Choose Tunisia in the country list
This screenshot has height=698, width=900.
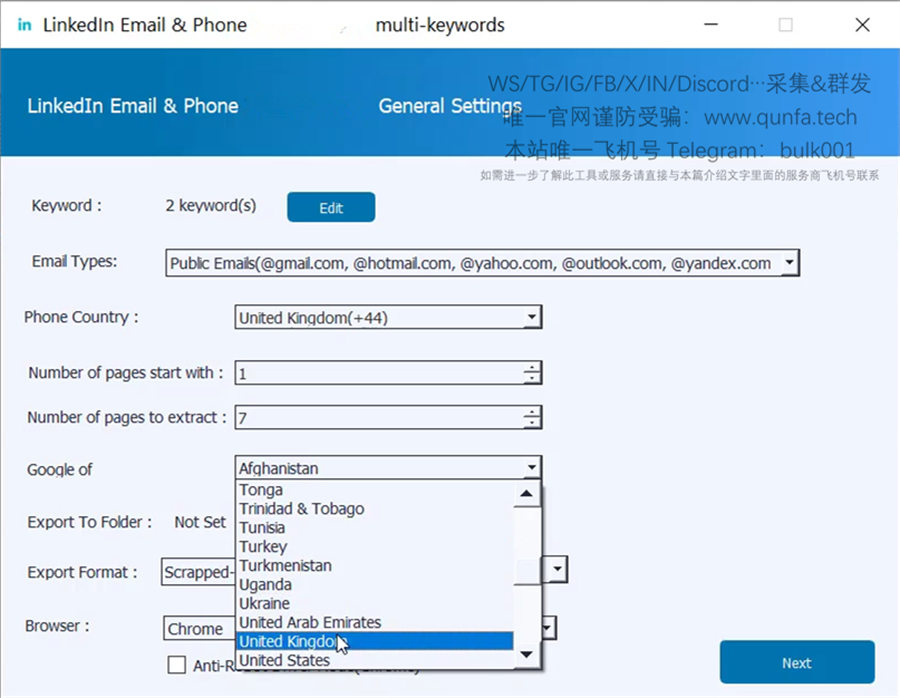pyautogui.click(x=375, y=528)
